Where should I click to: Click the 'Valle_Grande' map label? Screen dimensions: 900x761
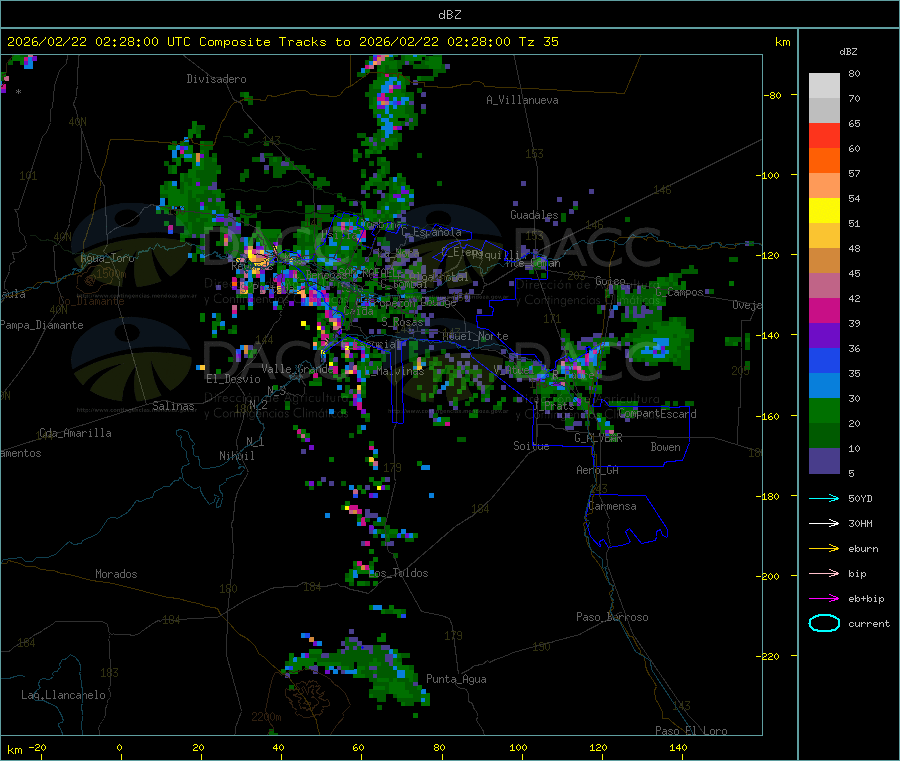pyautogui.click(x=298, y=369)
